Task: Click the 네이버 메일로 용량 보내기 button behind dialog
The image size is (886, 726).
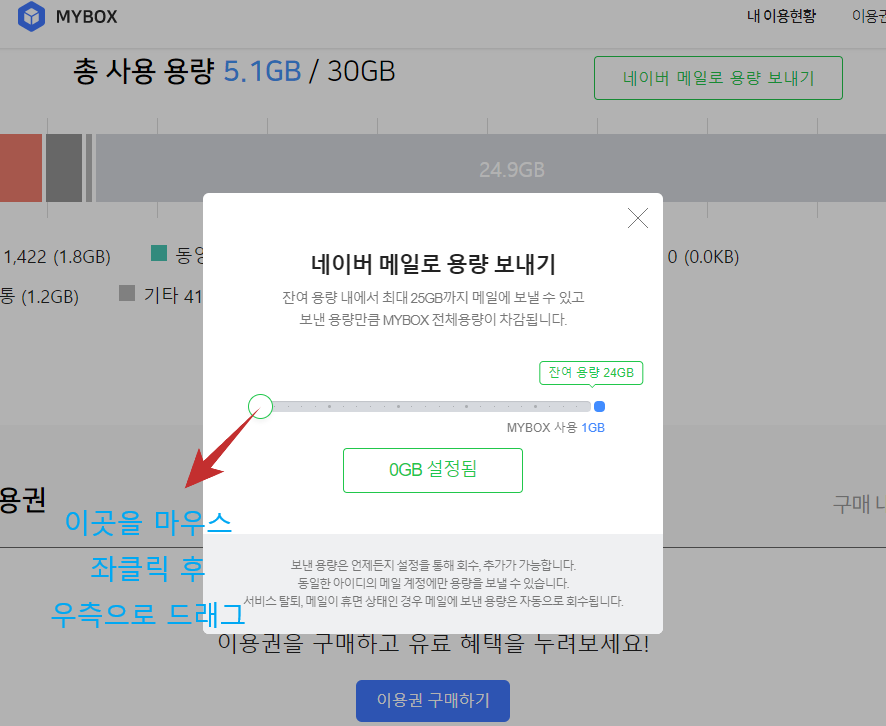Action: 718,78
